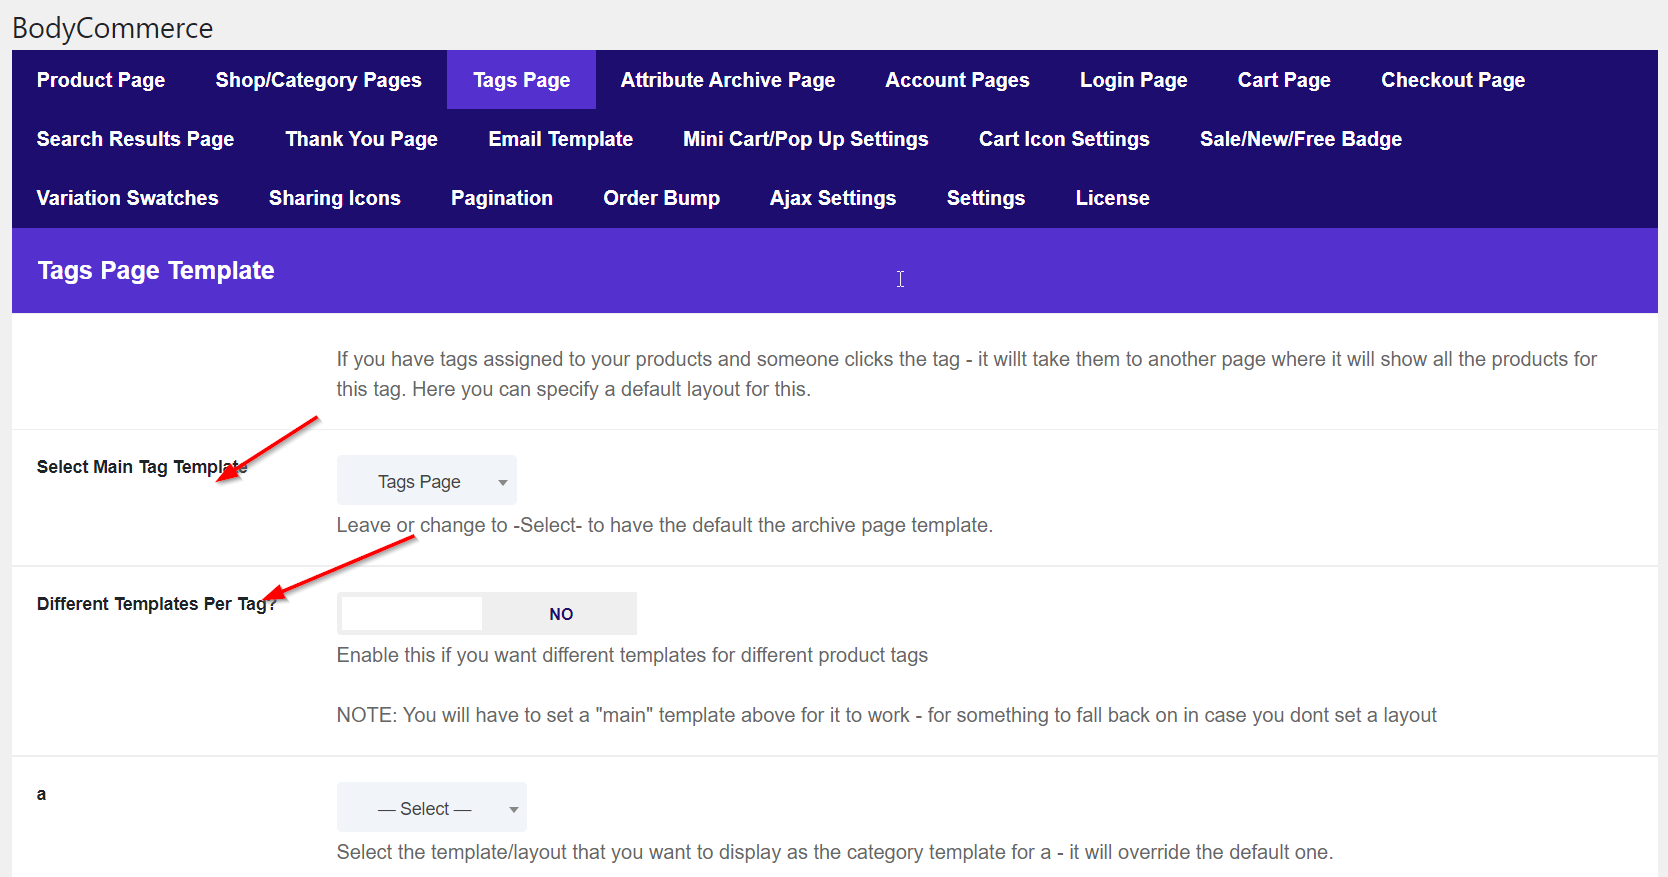The width and height of the screenshot is (1668, 877).
Task: Open Sharing Icons tab
Action: [x=334, y=198]
